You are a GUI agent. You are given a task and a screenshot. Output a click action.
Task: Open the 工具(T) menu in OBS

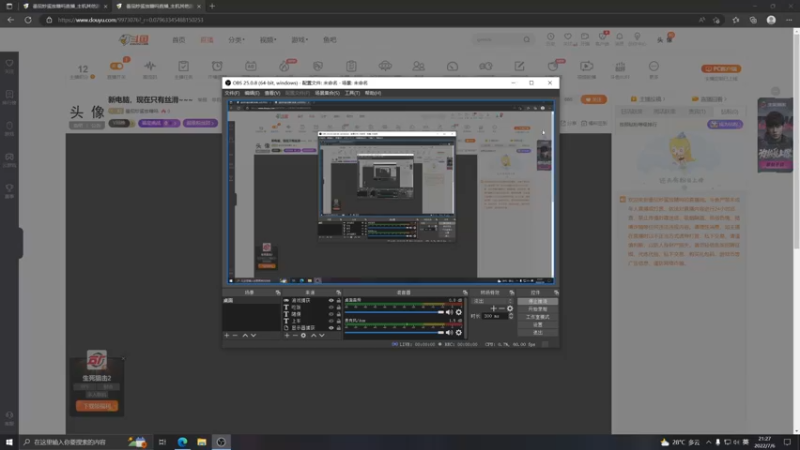tap(352, 93)
